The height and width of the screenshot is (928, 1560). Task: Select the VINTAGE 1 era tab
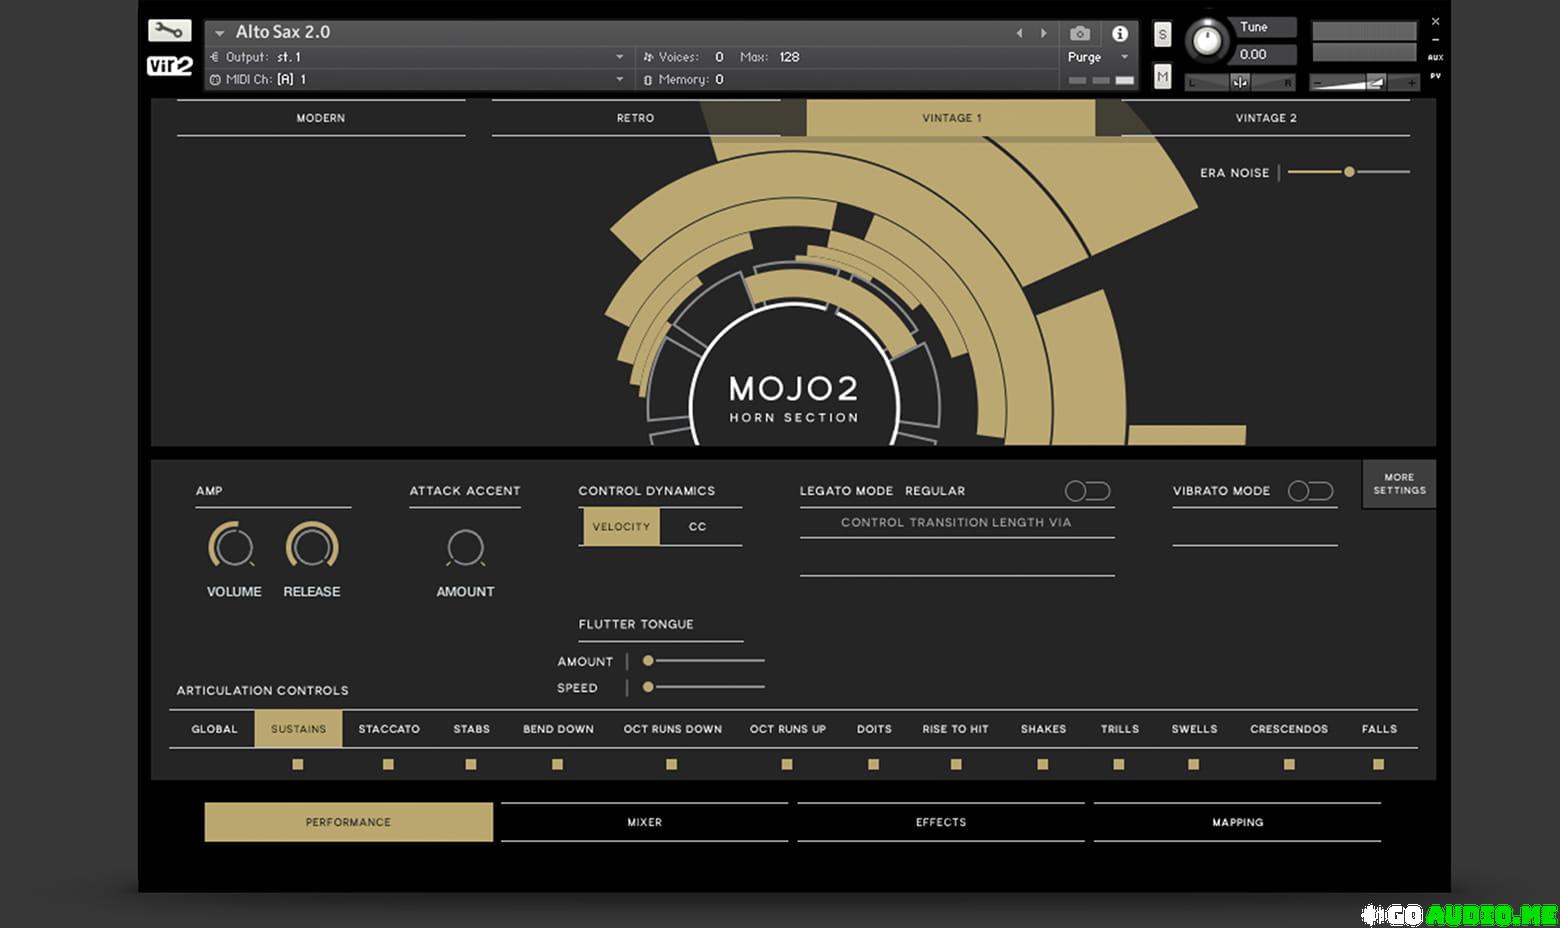(x=951, y=118)
